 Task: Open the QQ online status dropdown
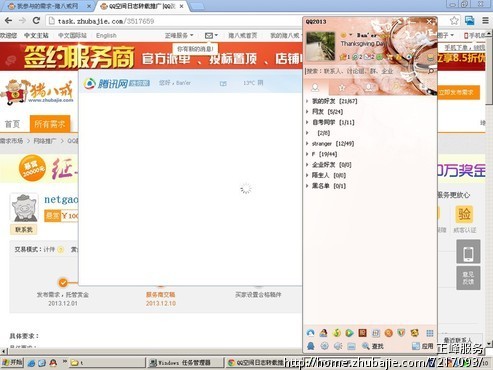(x=346, y=35)
